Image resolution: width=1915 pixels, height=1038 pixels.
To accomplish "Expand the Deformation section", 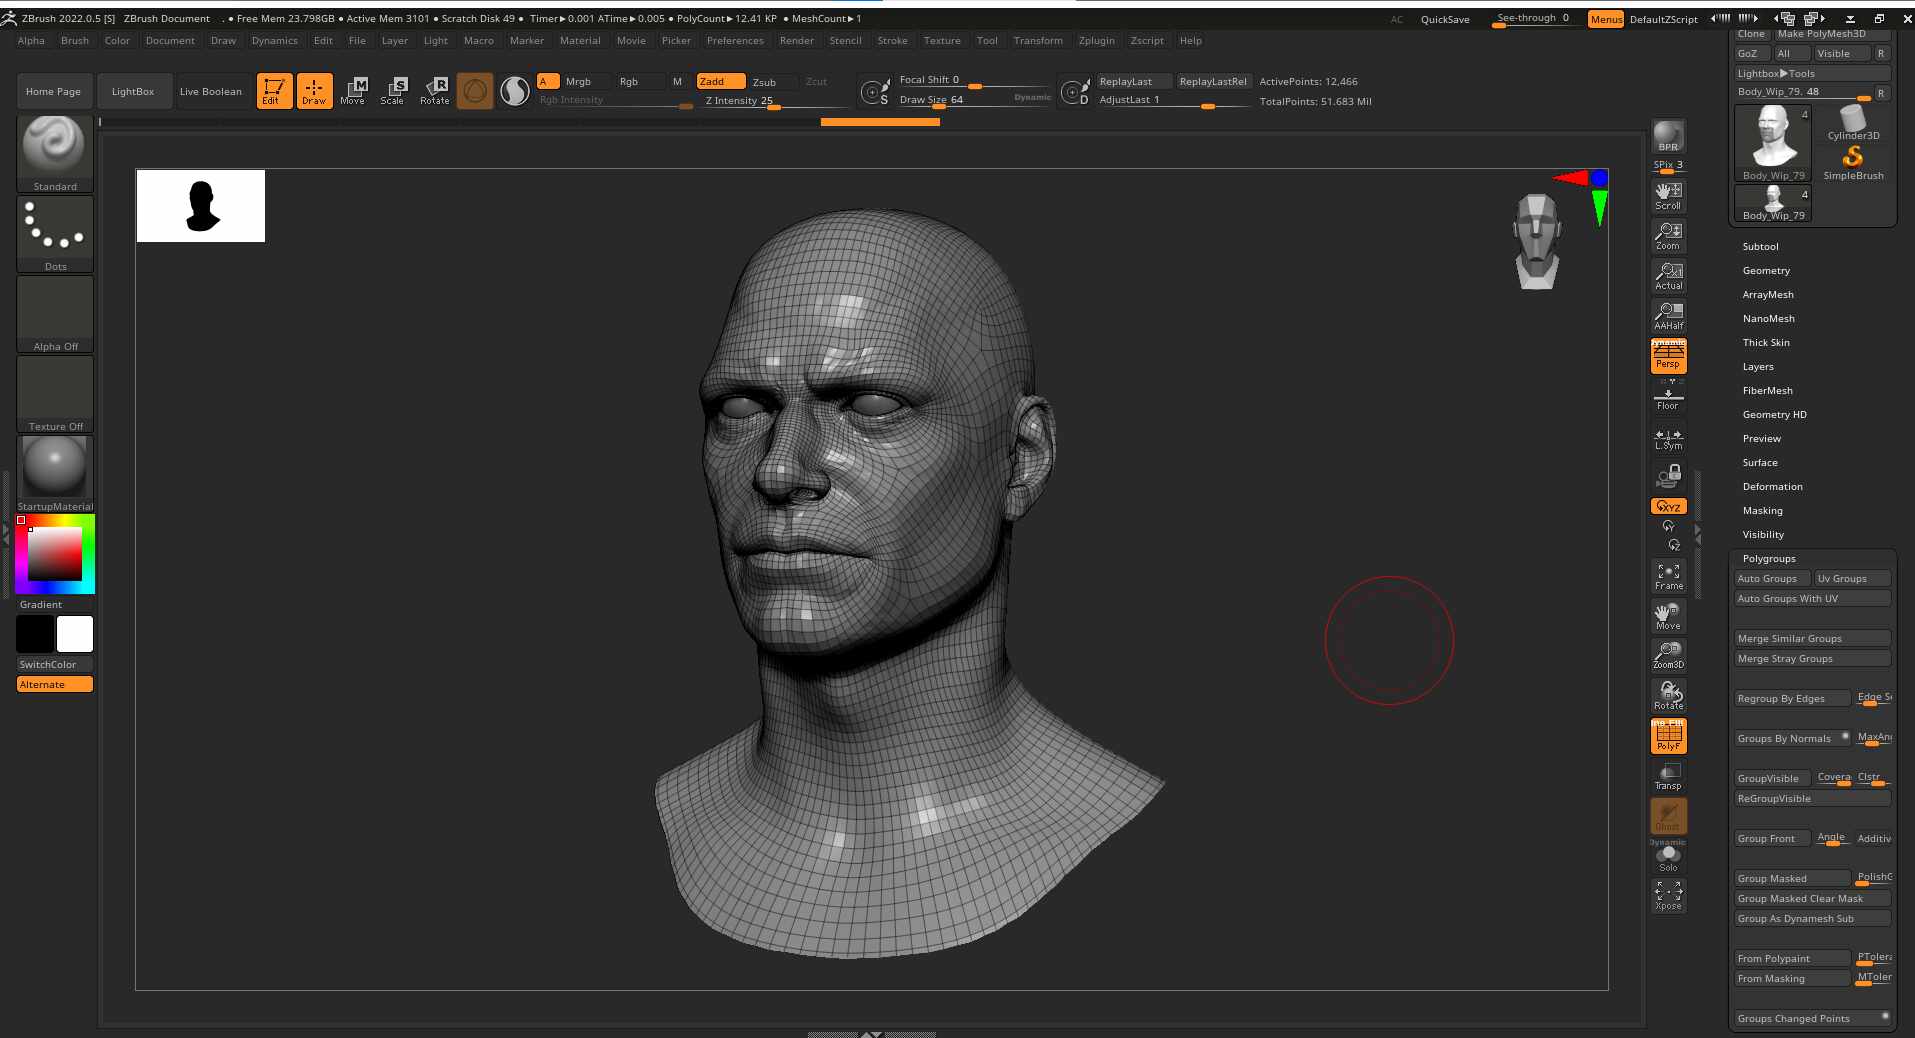I will point(1772,487).
